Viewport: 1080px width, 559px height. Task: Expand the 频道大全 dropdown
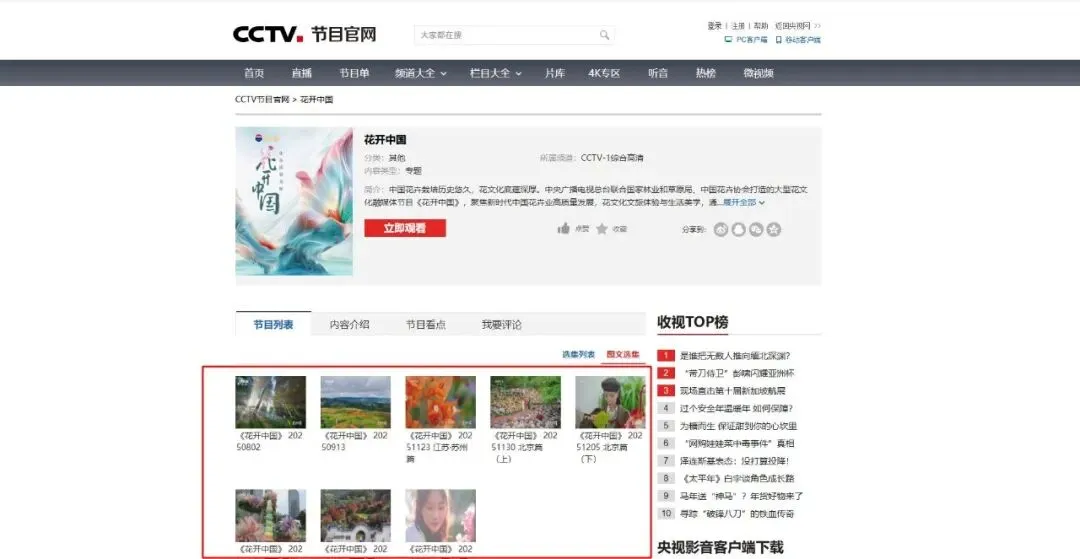point(421,73)
